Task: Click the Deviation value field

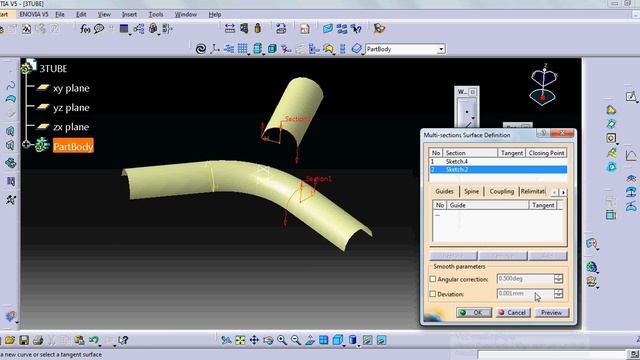Action: click(x=525, y=293)
